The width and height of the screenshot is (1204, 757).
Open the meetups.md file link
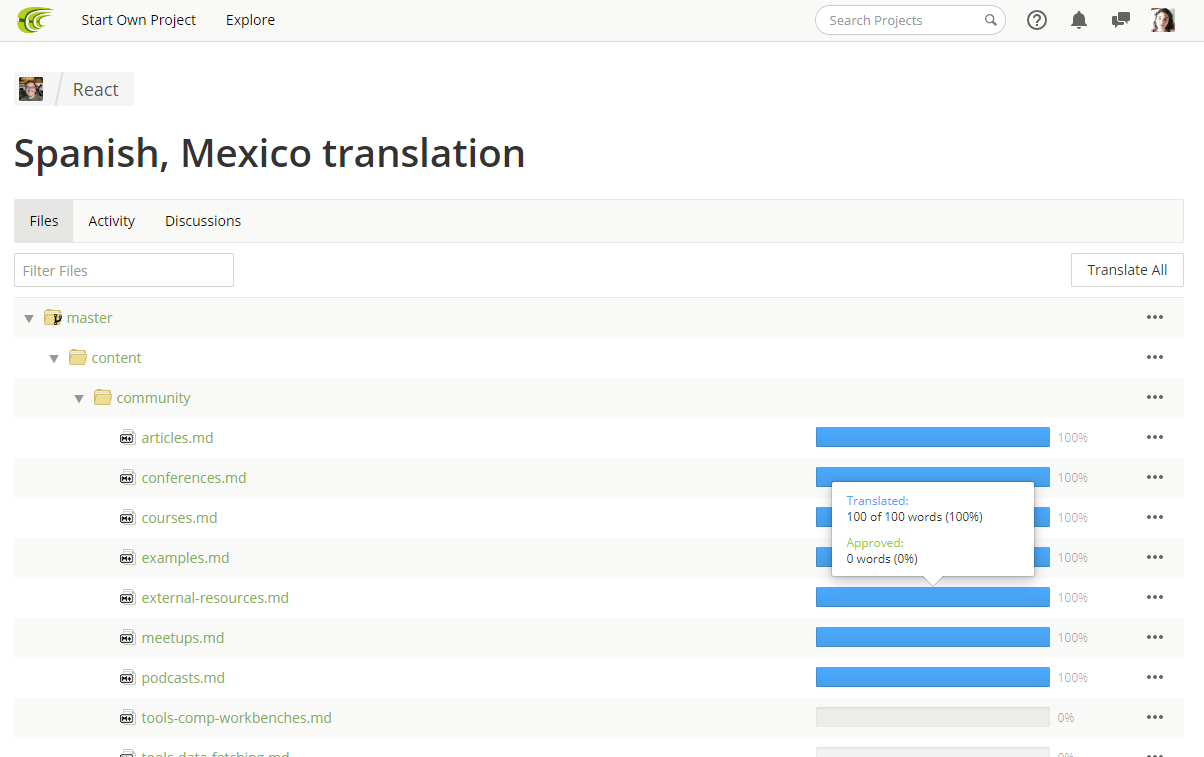[183, 638]
